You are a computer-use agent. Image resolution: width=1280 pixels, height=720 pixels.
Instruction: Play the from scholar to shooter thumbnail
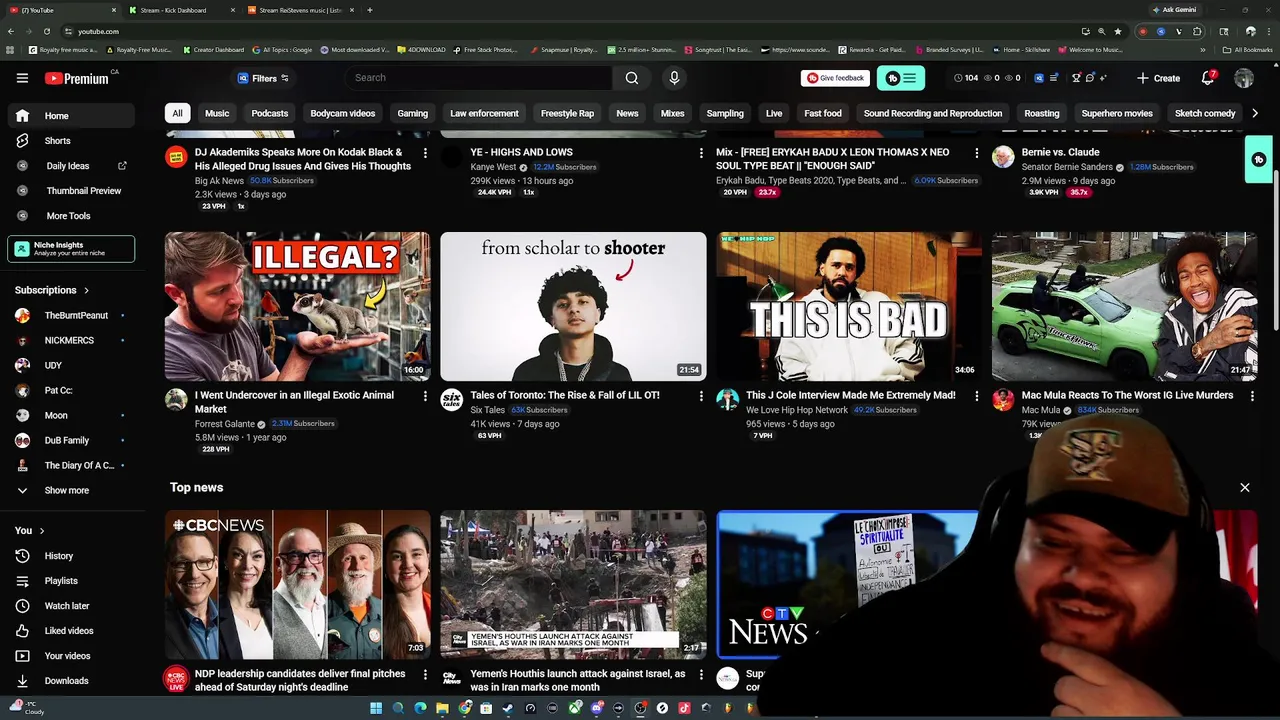pyautogui.click(x=573, y=306)
